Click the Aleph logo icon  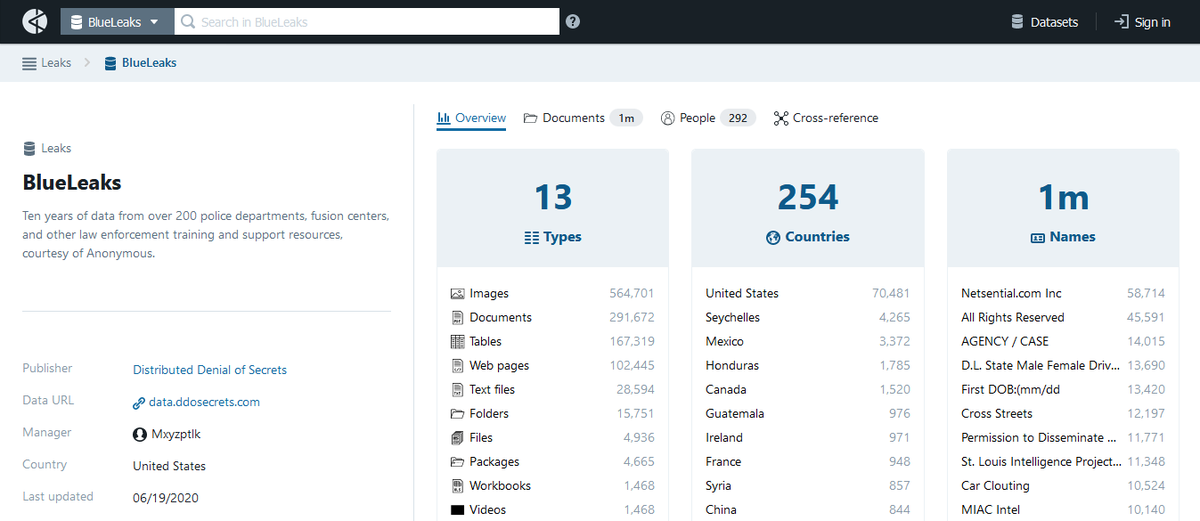35,21
